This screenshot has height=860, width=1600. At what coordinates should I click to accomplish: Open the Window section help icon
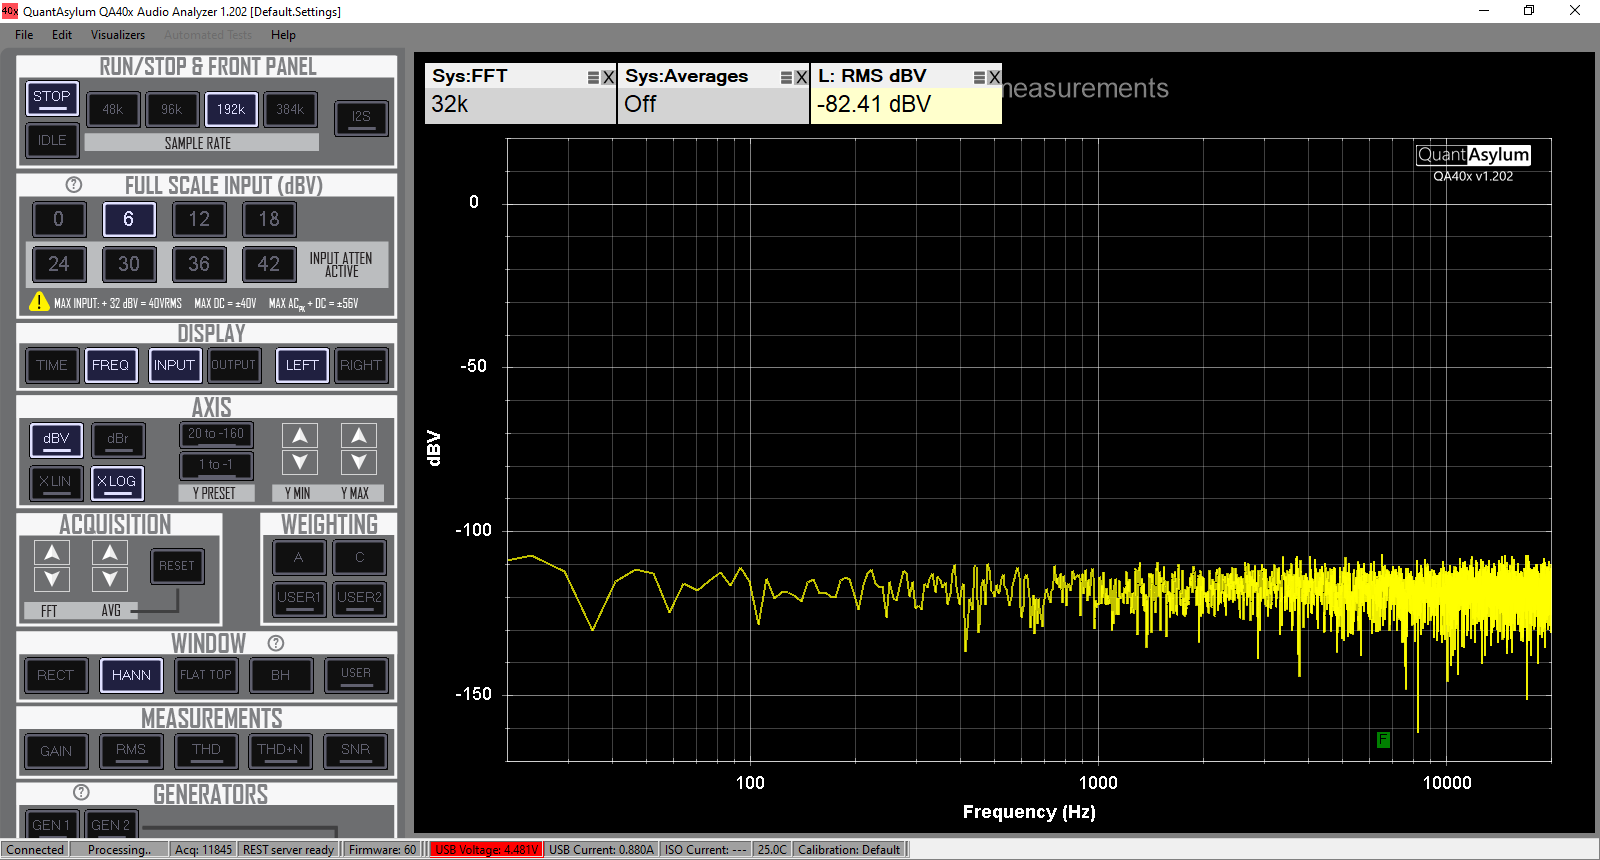276,643
